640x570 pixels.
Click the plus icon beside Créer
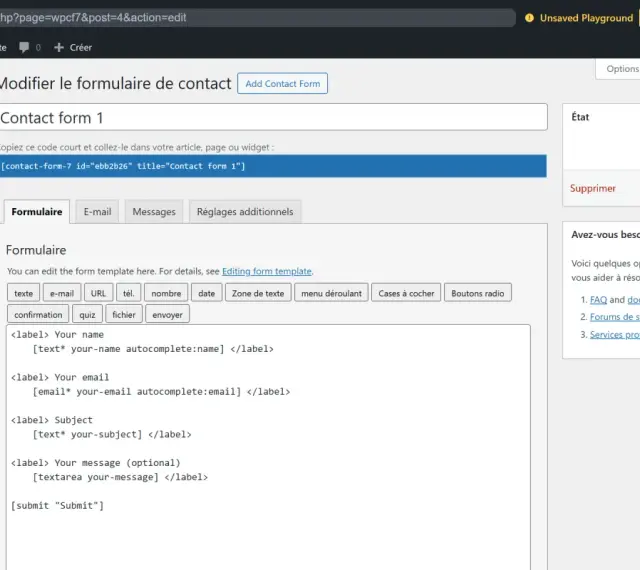[59, 47]
